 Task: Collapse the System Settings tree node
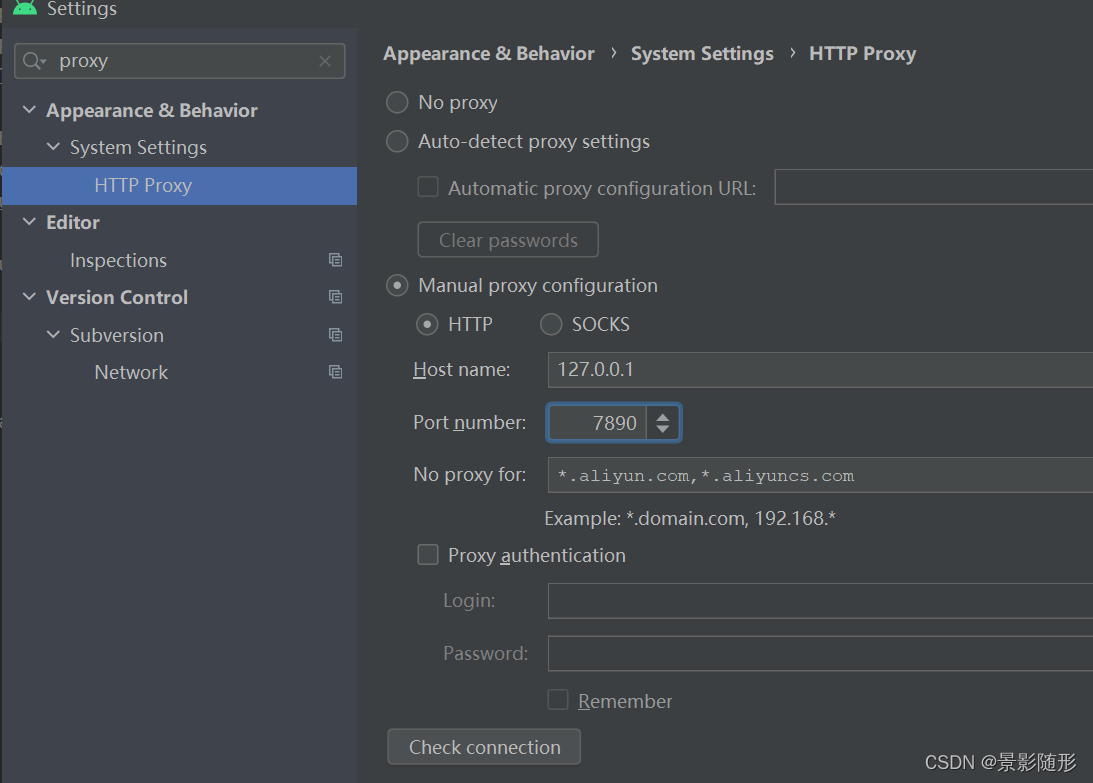(53, 146)
